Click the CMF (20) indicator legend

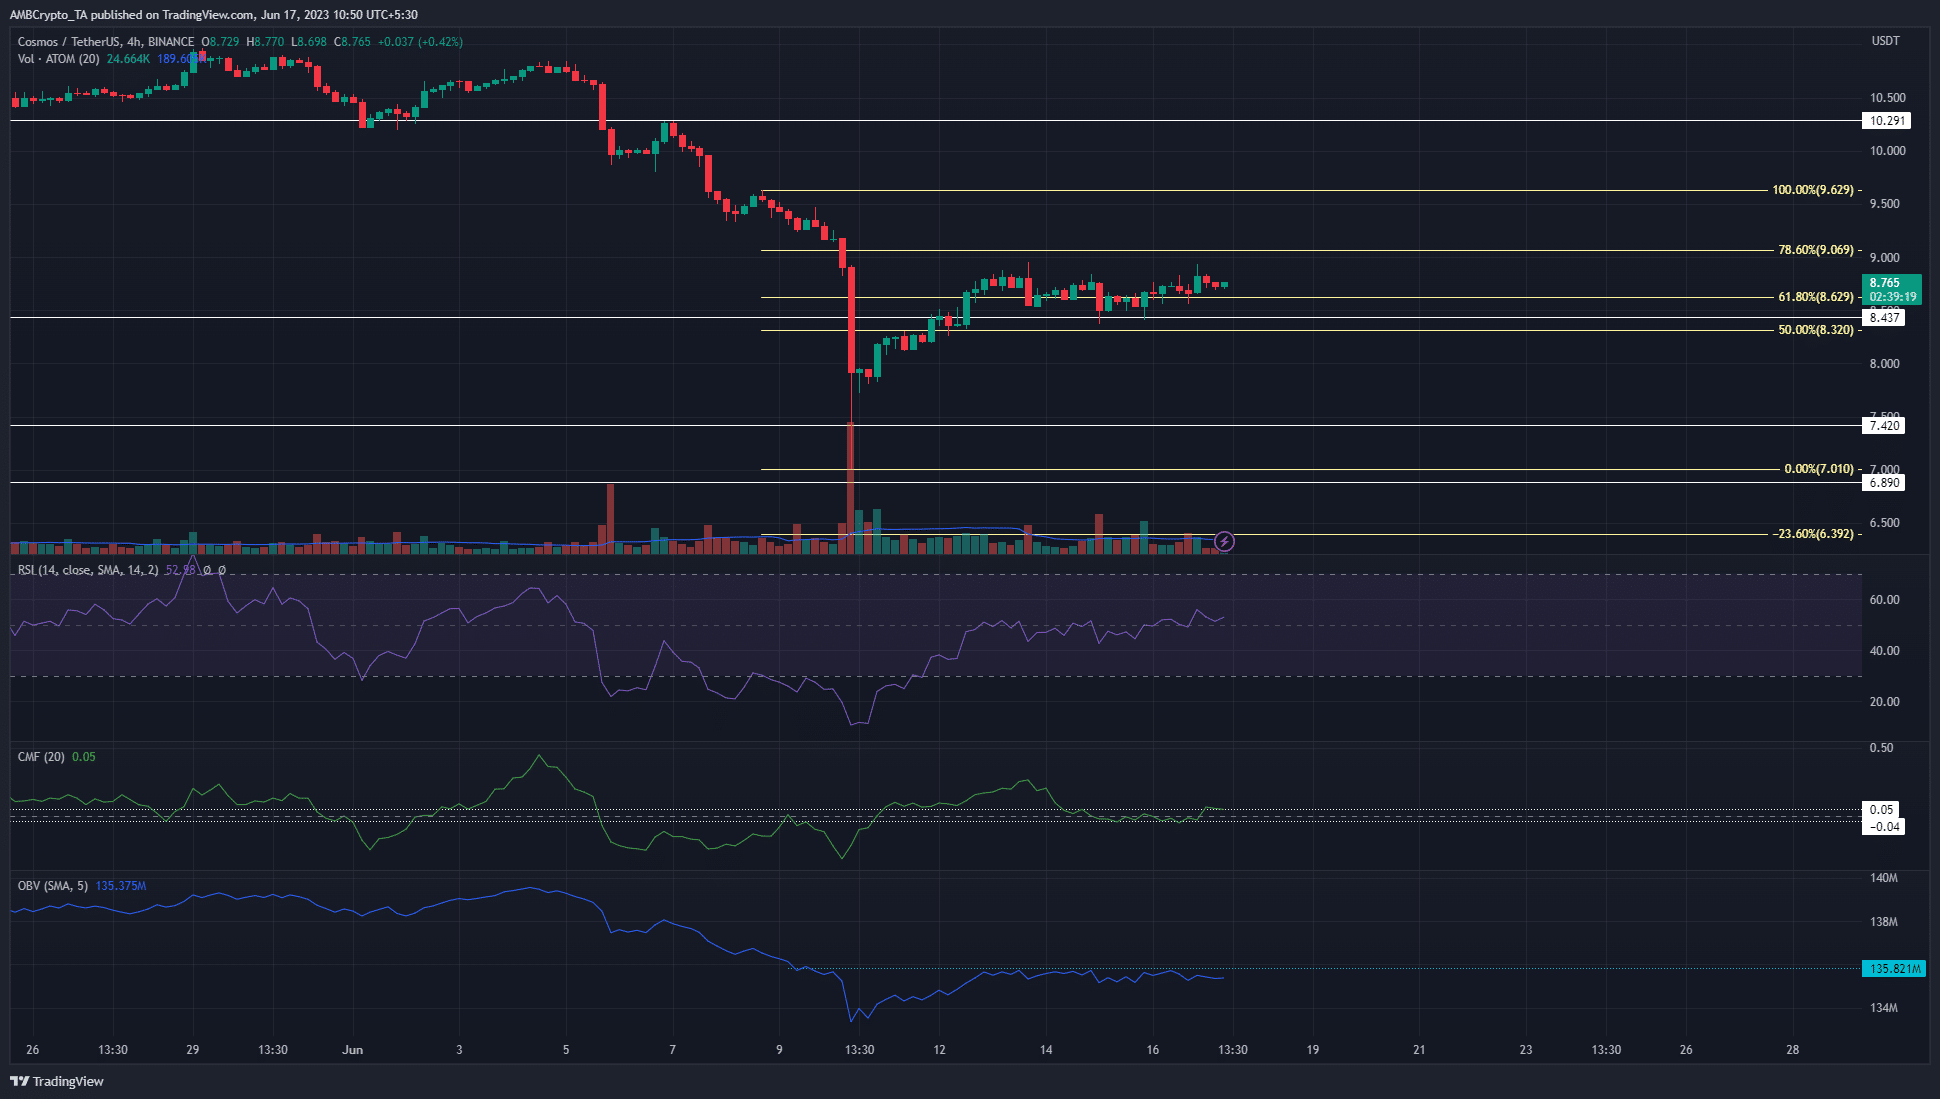click(41, 757)
